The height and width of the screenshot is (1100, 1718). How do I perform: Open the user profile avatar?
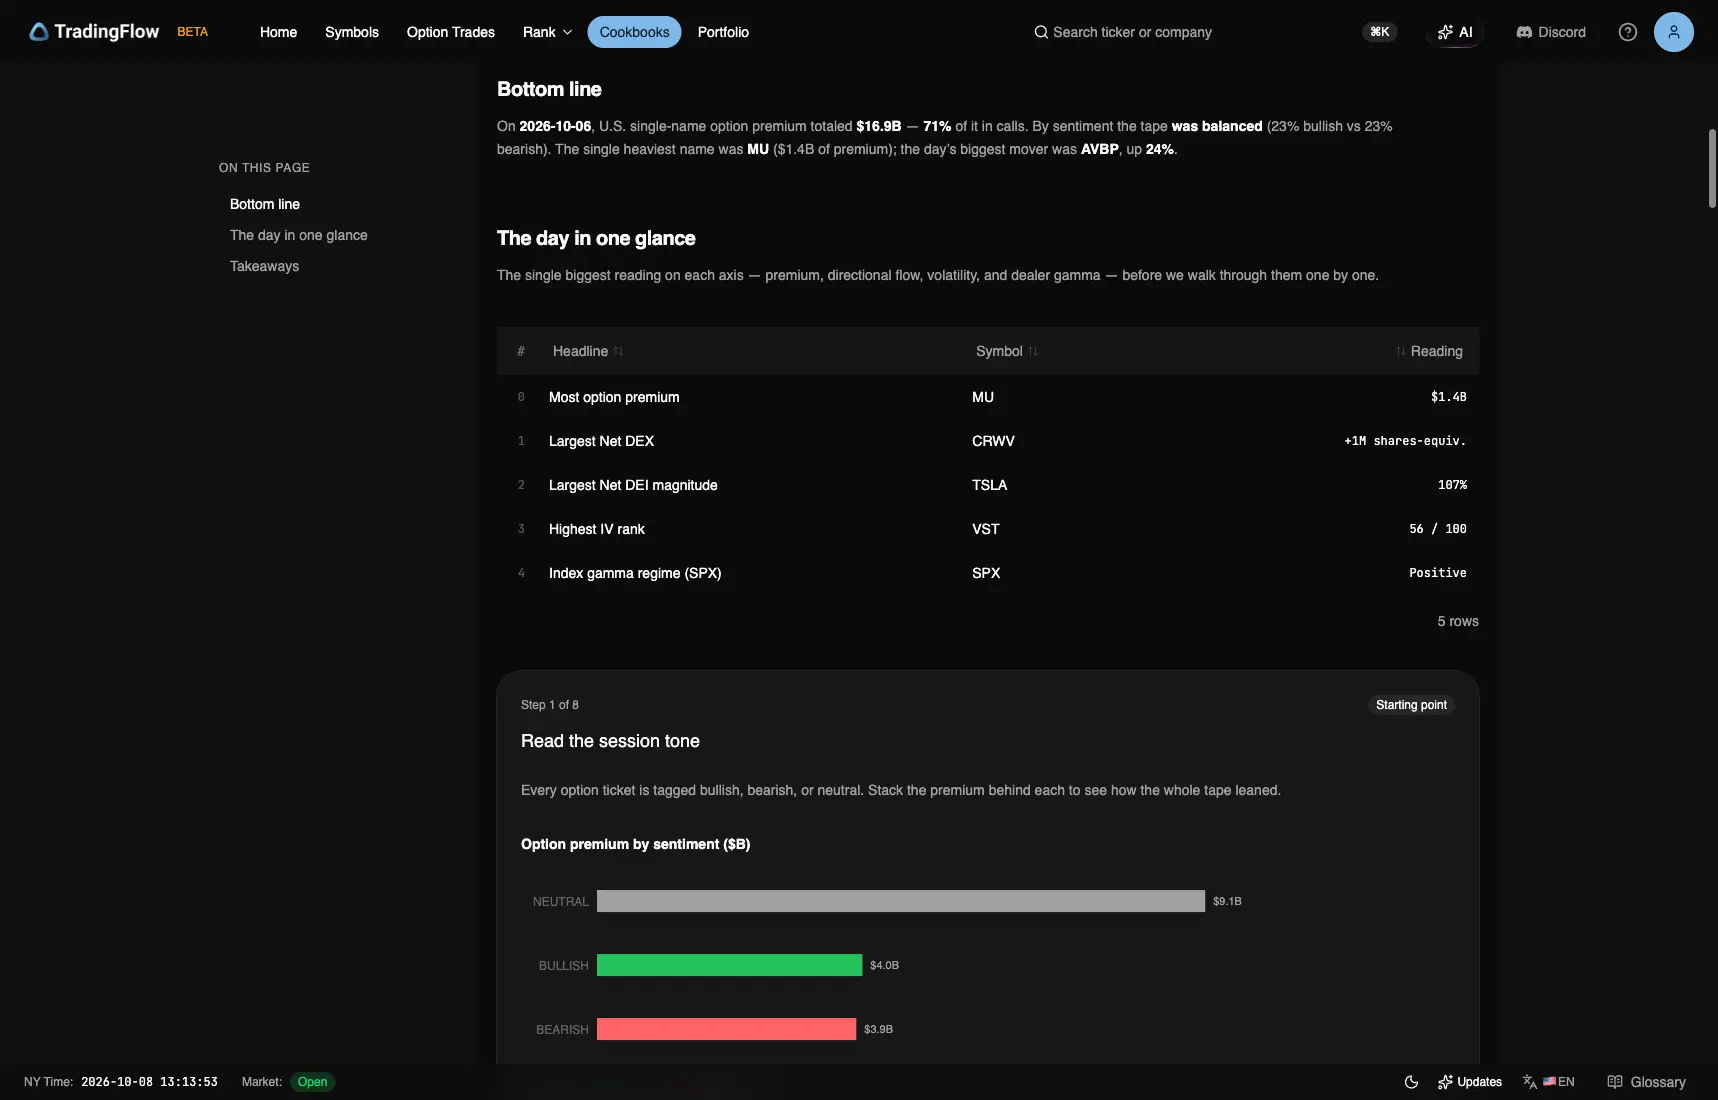coord(1673,32)
